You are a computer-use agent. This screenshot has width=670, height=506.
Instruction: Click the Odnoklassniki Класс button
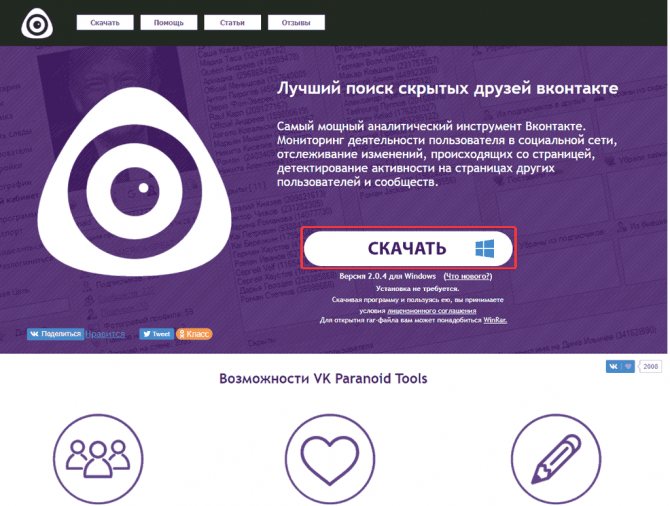click(194, 334)
